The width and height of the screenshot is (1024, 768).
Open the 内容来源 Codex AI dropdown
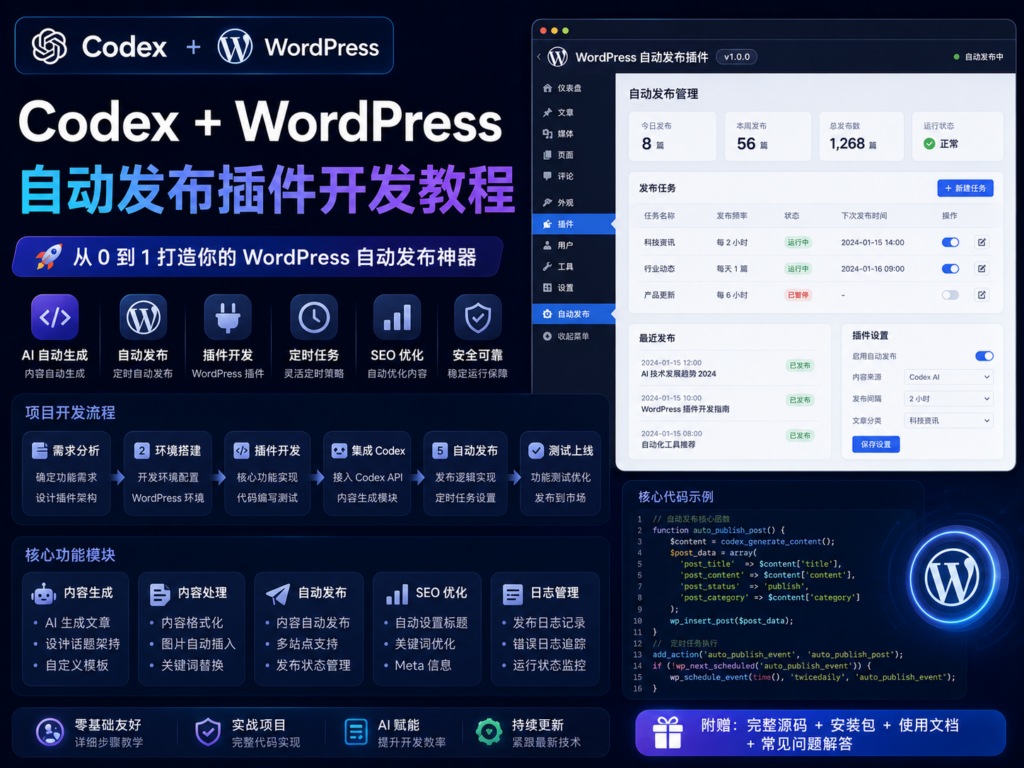(949, 377)
